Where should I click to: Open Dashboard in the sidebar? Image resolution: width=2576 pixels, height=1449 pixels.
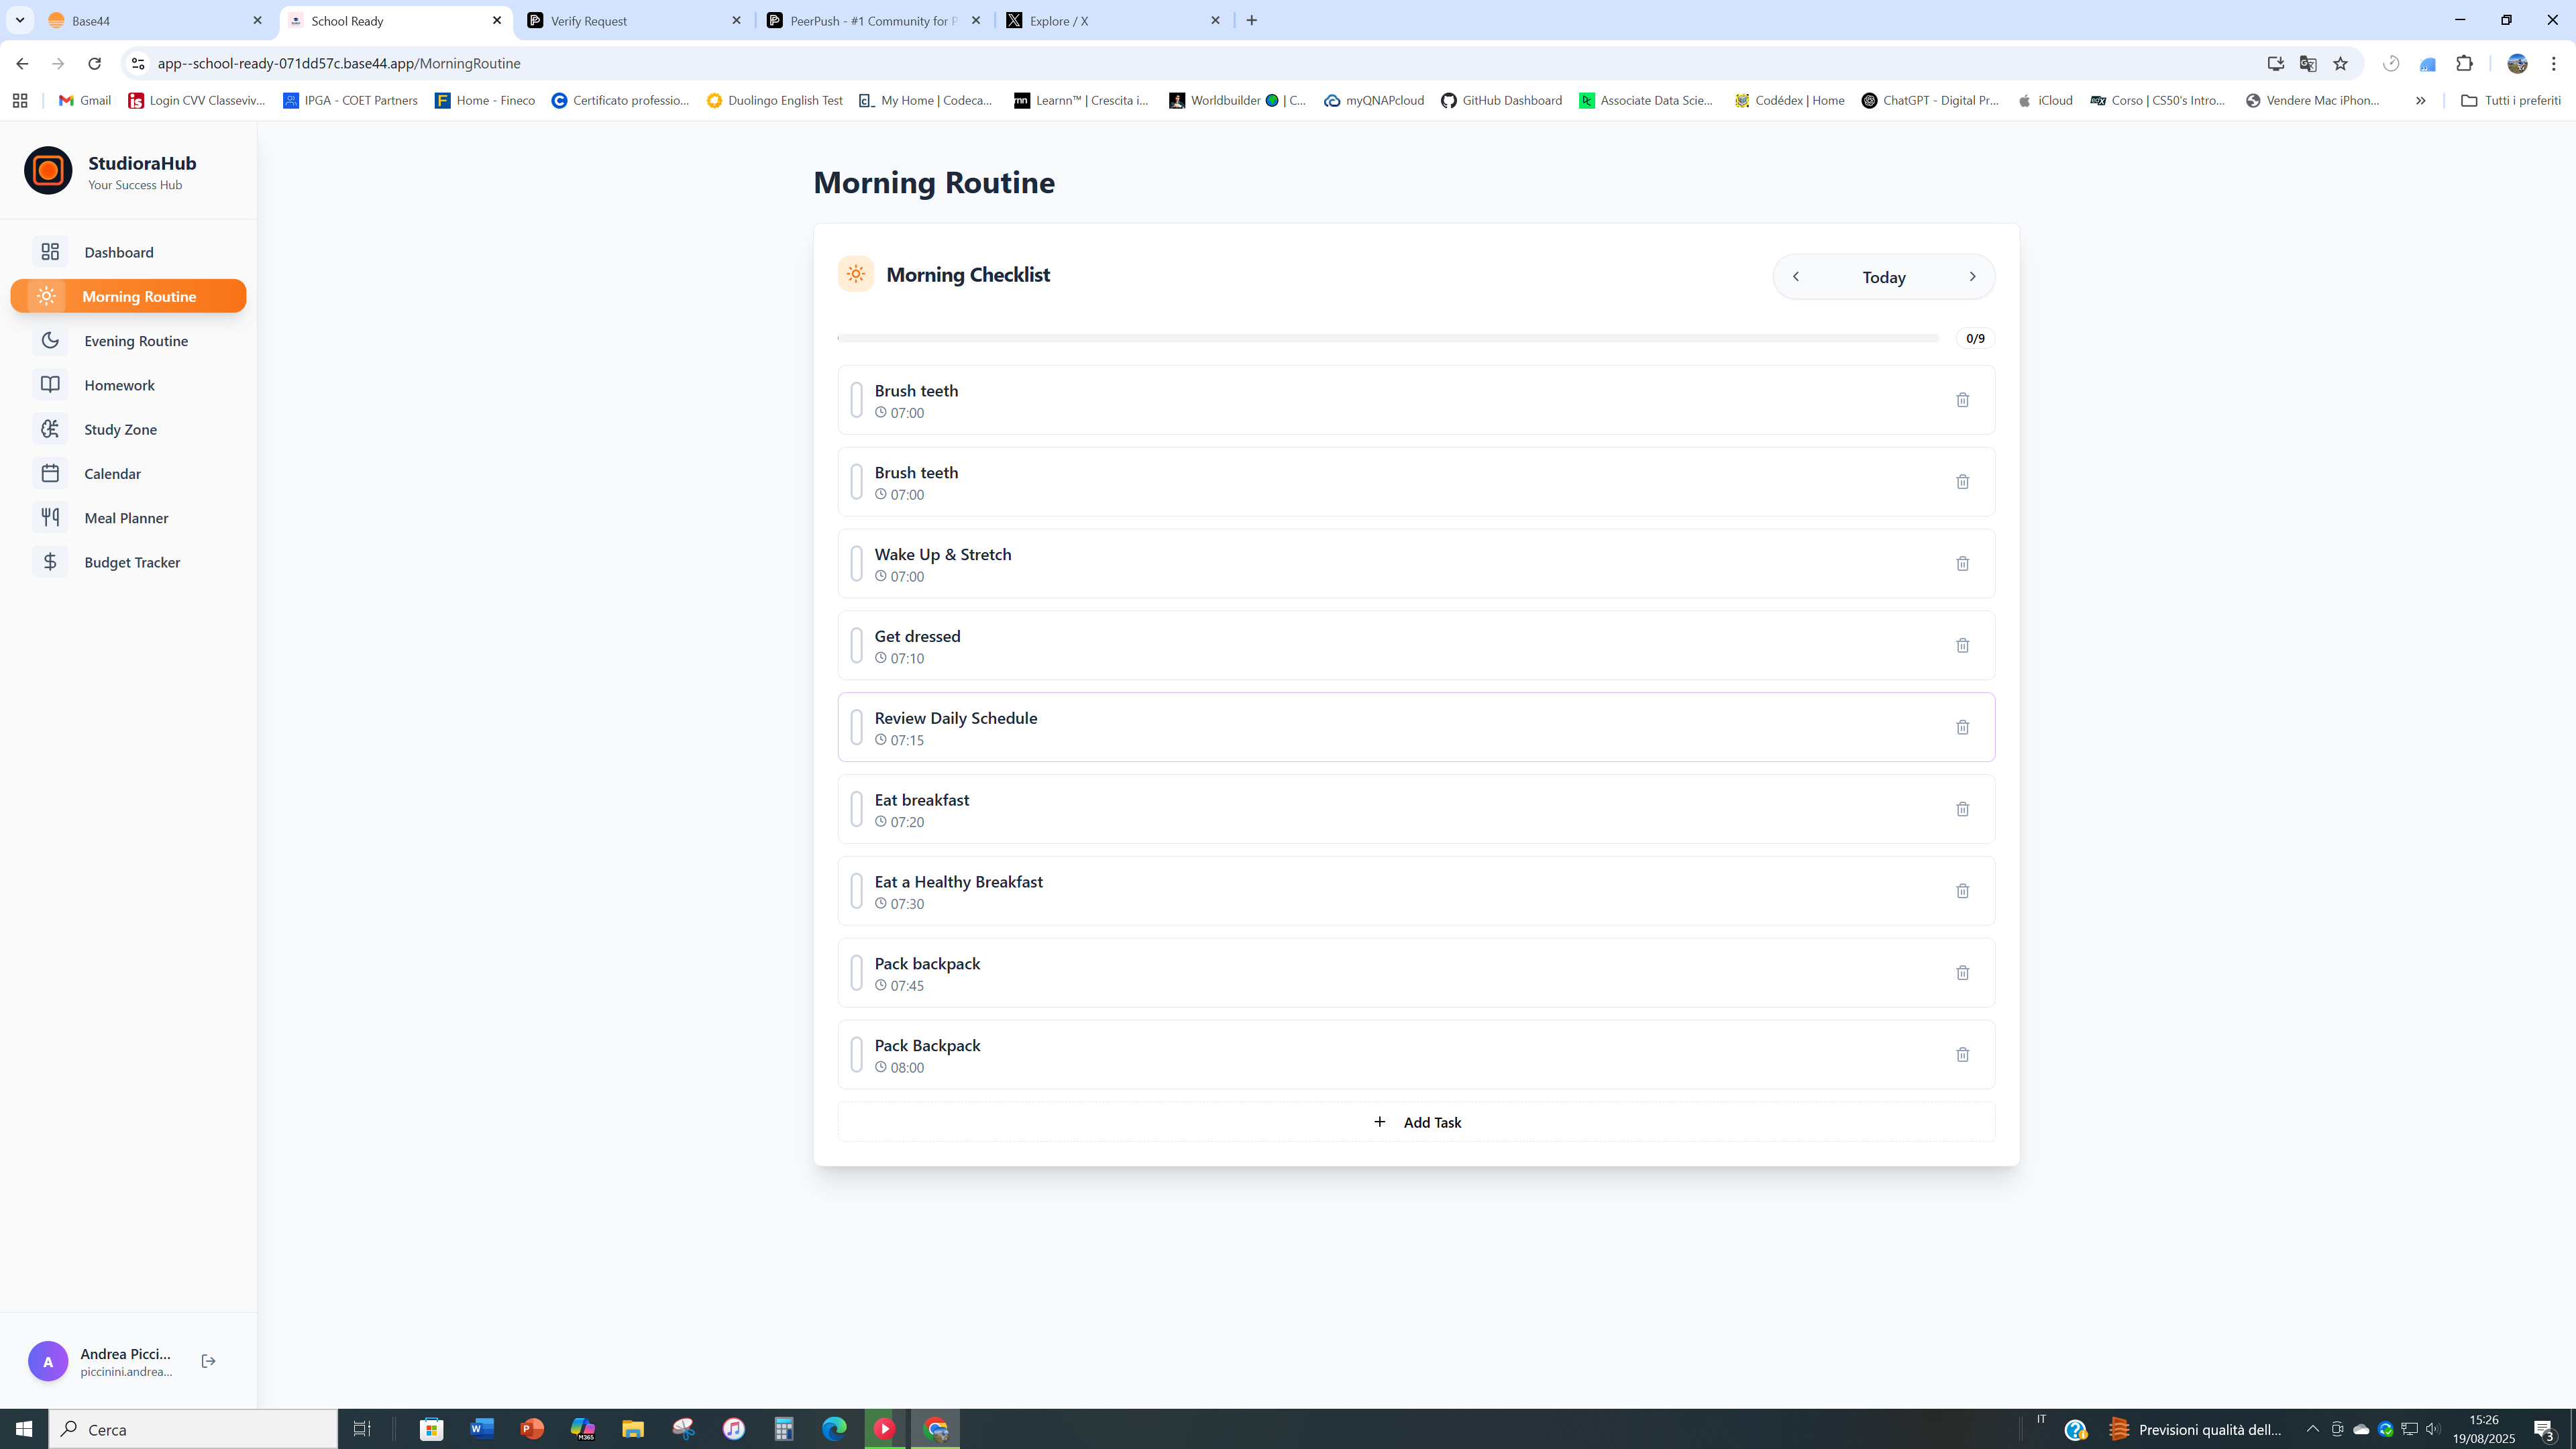[x=128, y=252]
